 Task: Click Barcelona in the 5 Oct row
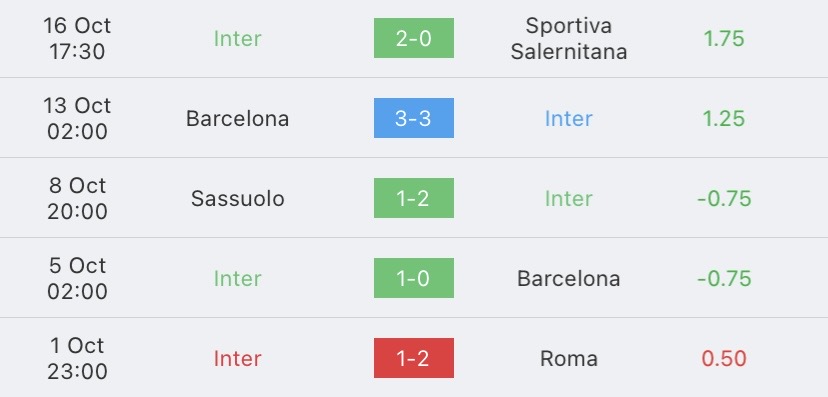click(x=569, y=278)
